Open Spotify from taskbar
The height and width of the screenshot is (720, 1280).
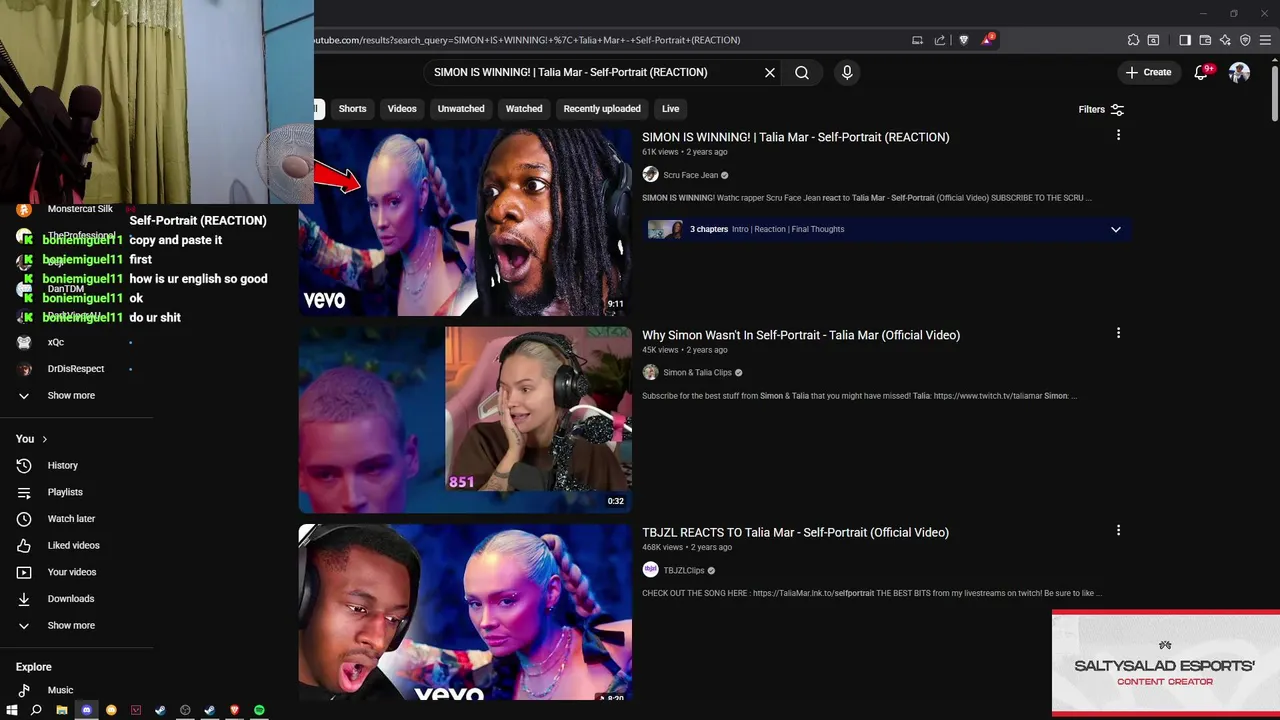point(259,710)
